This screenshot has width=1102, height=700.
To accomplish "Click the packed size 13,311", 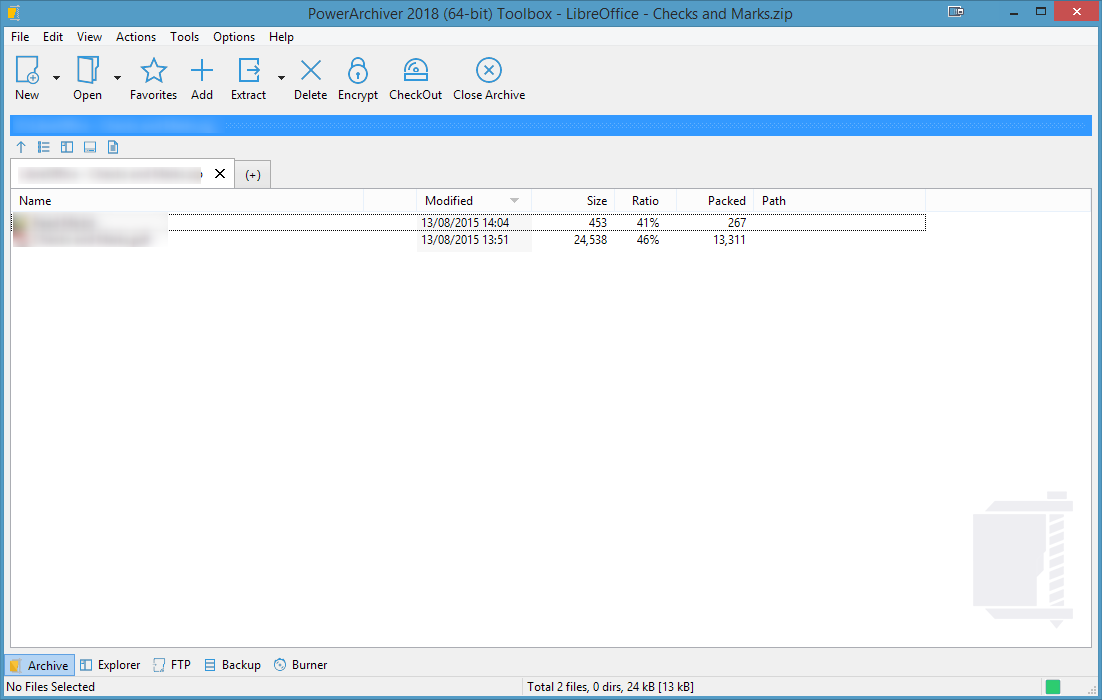I will (729, 240).
